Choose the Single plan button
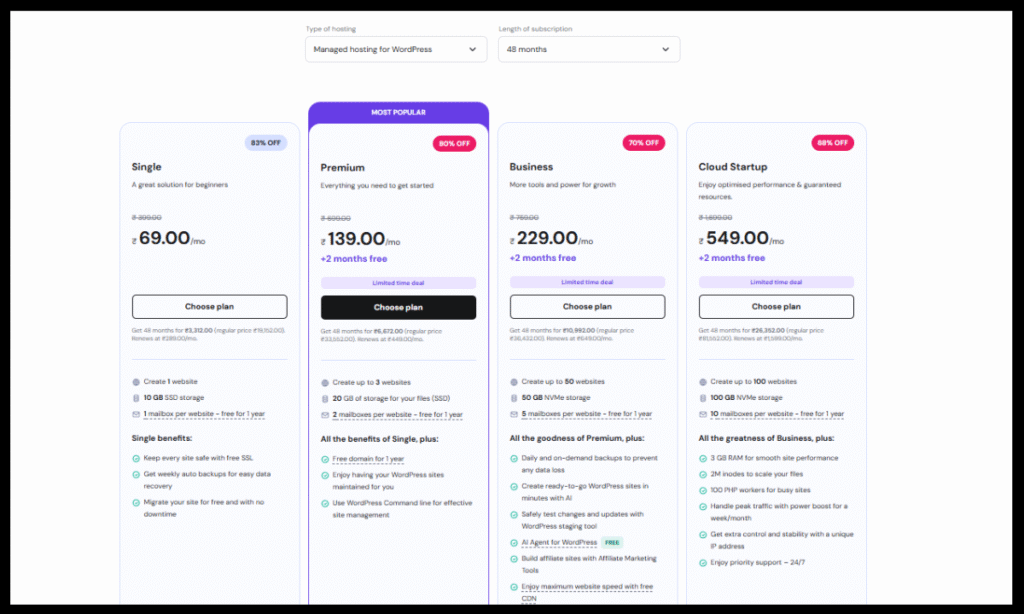 209,307
